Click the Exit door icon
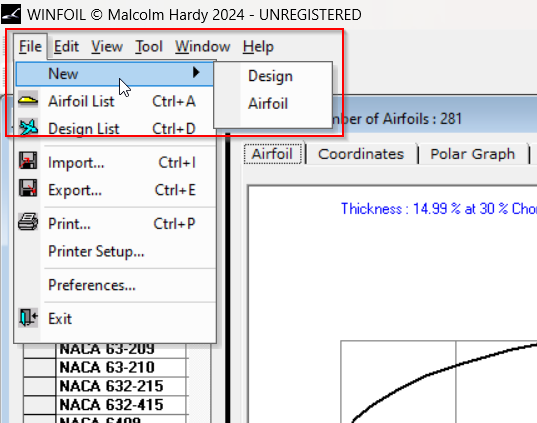This screenshot has width=537, height=423. click(28, 317)
